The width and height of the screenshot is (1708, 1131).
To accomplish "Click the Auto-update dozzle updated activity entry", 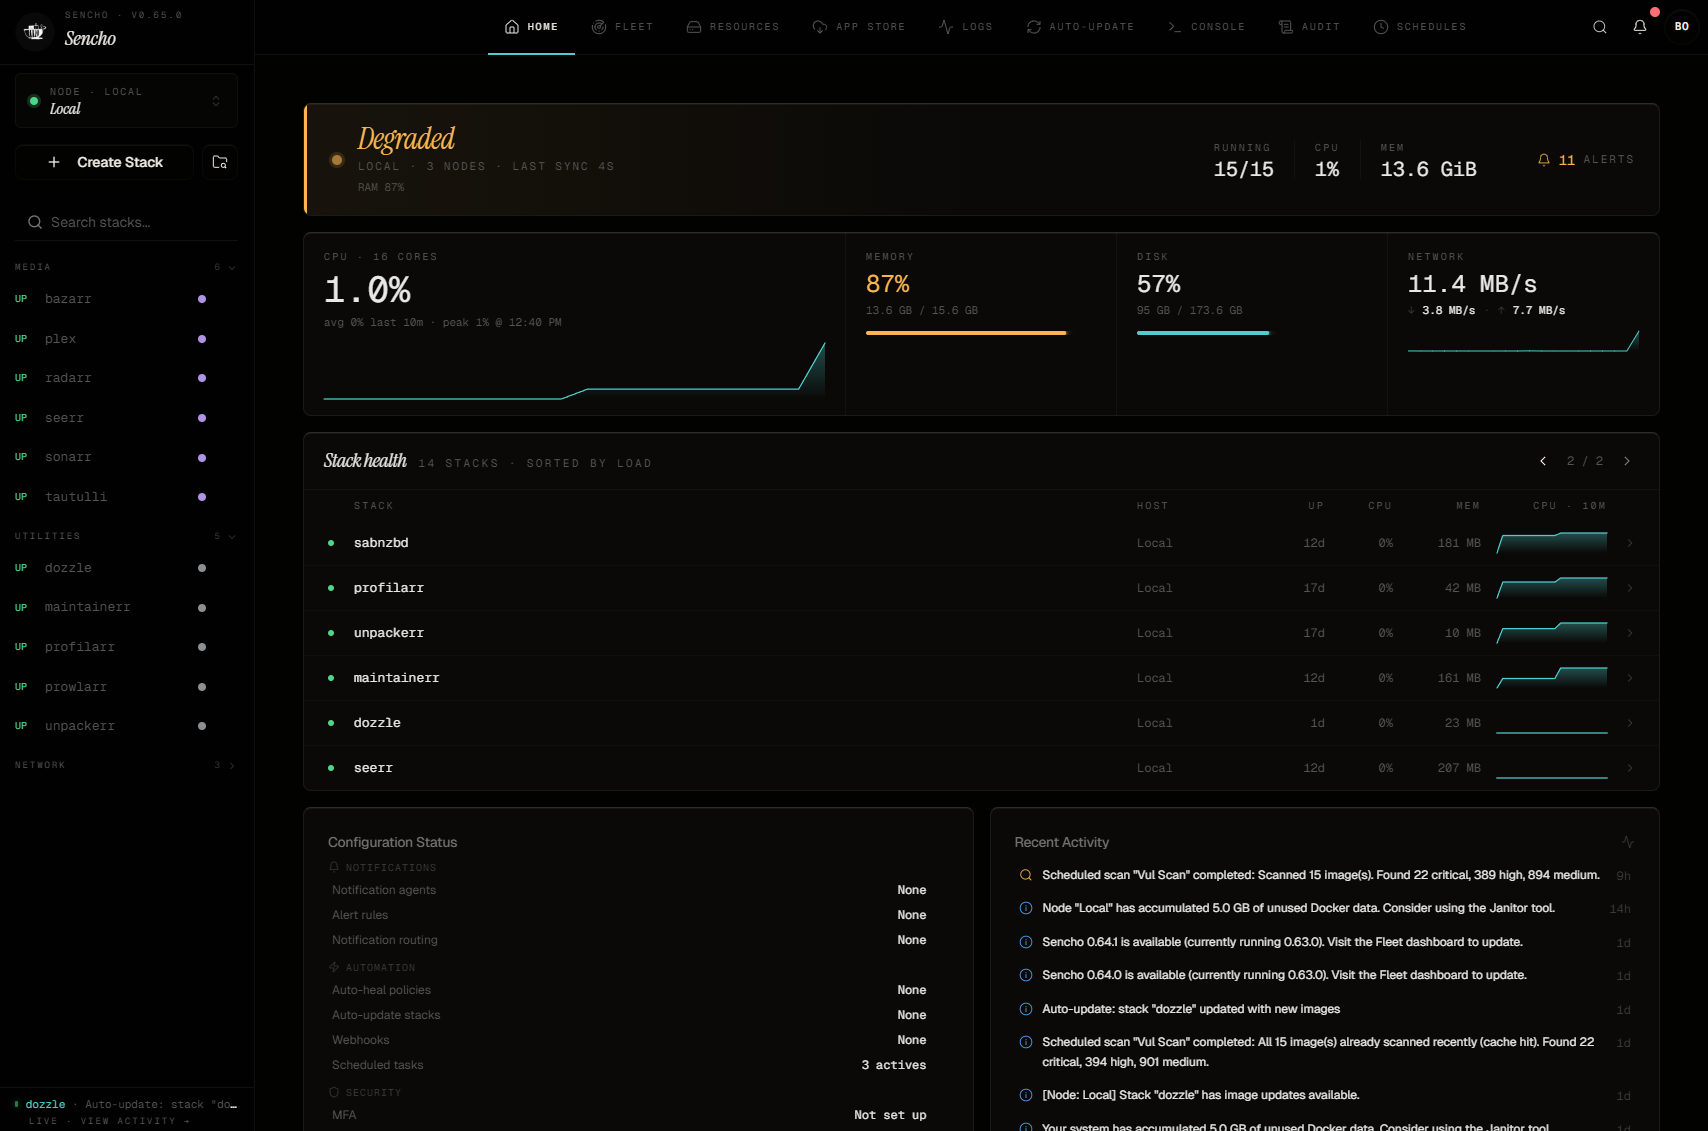I will 1324,1009.
